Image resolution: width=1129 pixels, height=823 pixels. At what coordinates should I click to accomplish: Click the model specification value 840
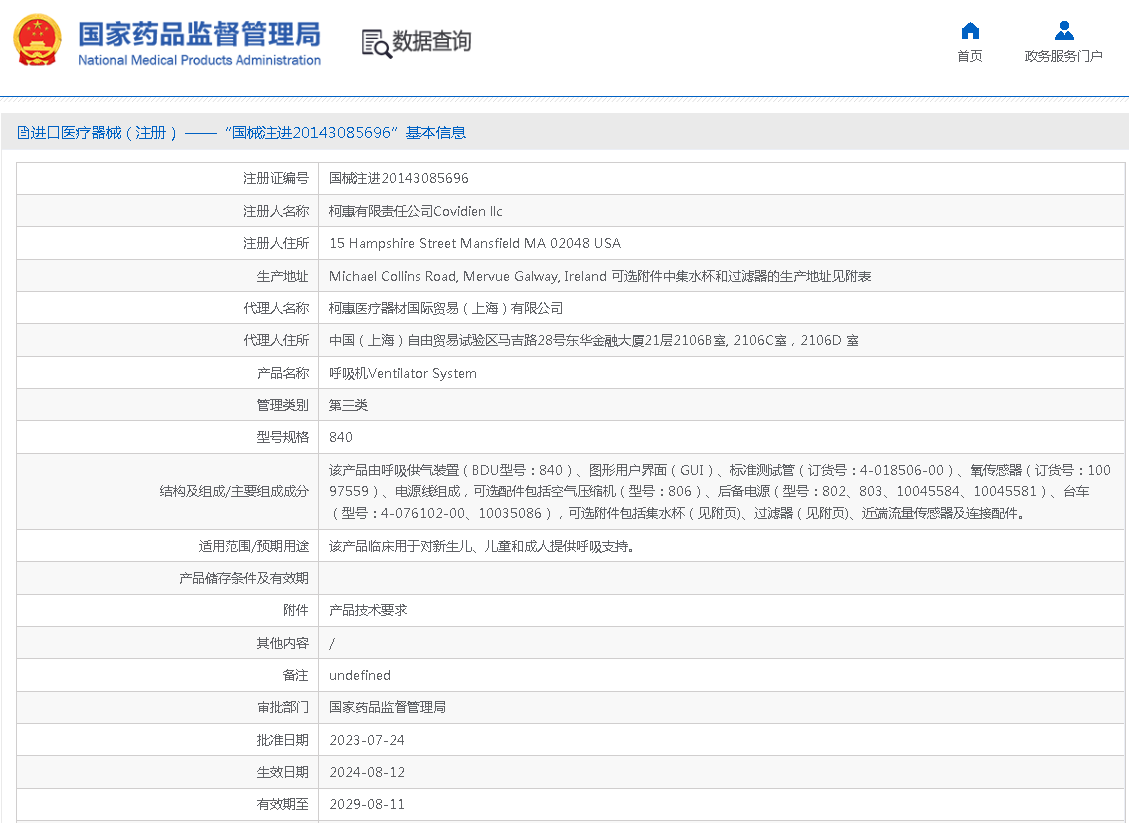341,437
